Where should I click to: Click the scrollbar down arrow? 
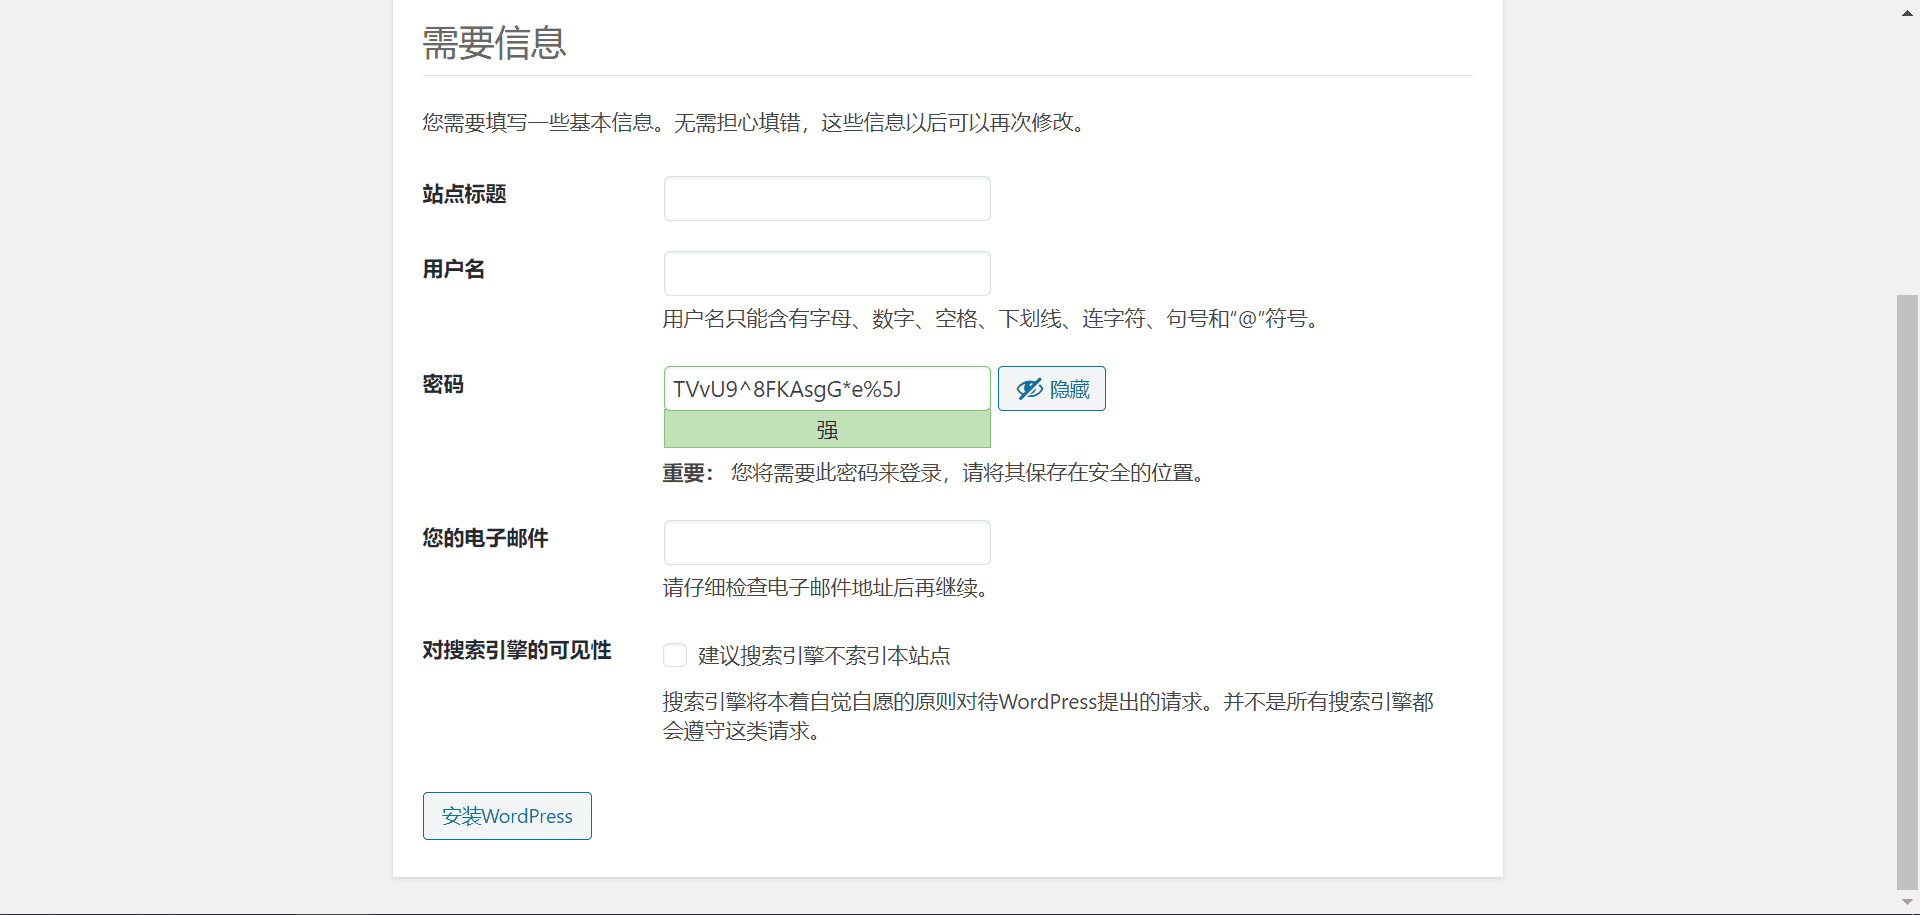pos(1908,902)
